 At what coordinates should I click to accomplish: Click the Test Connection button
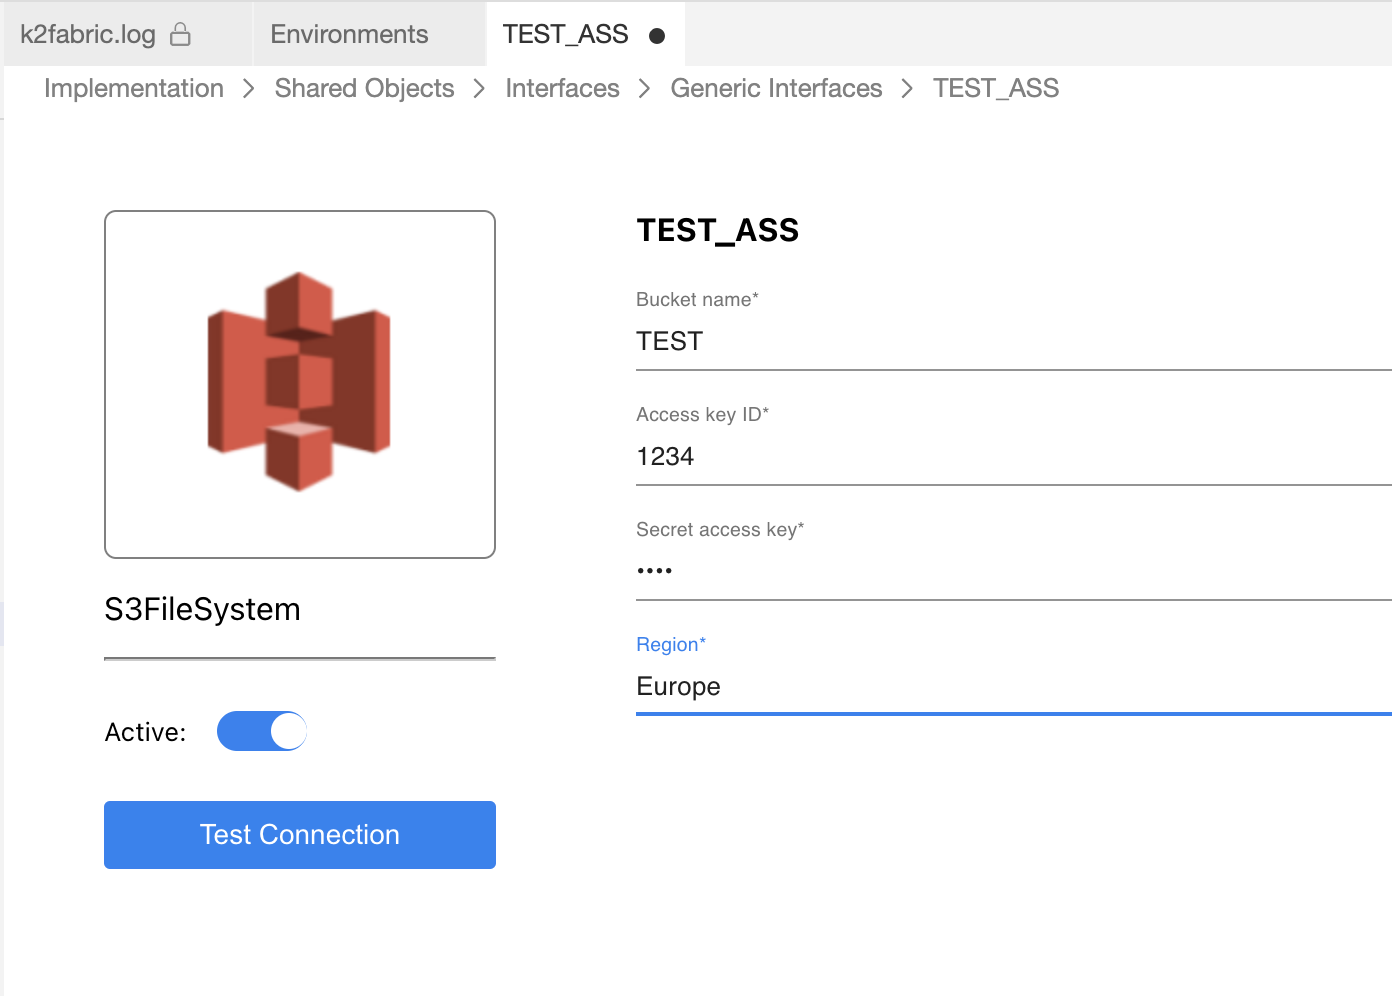pos(300,835)
